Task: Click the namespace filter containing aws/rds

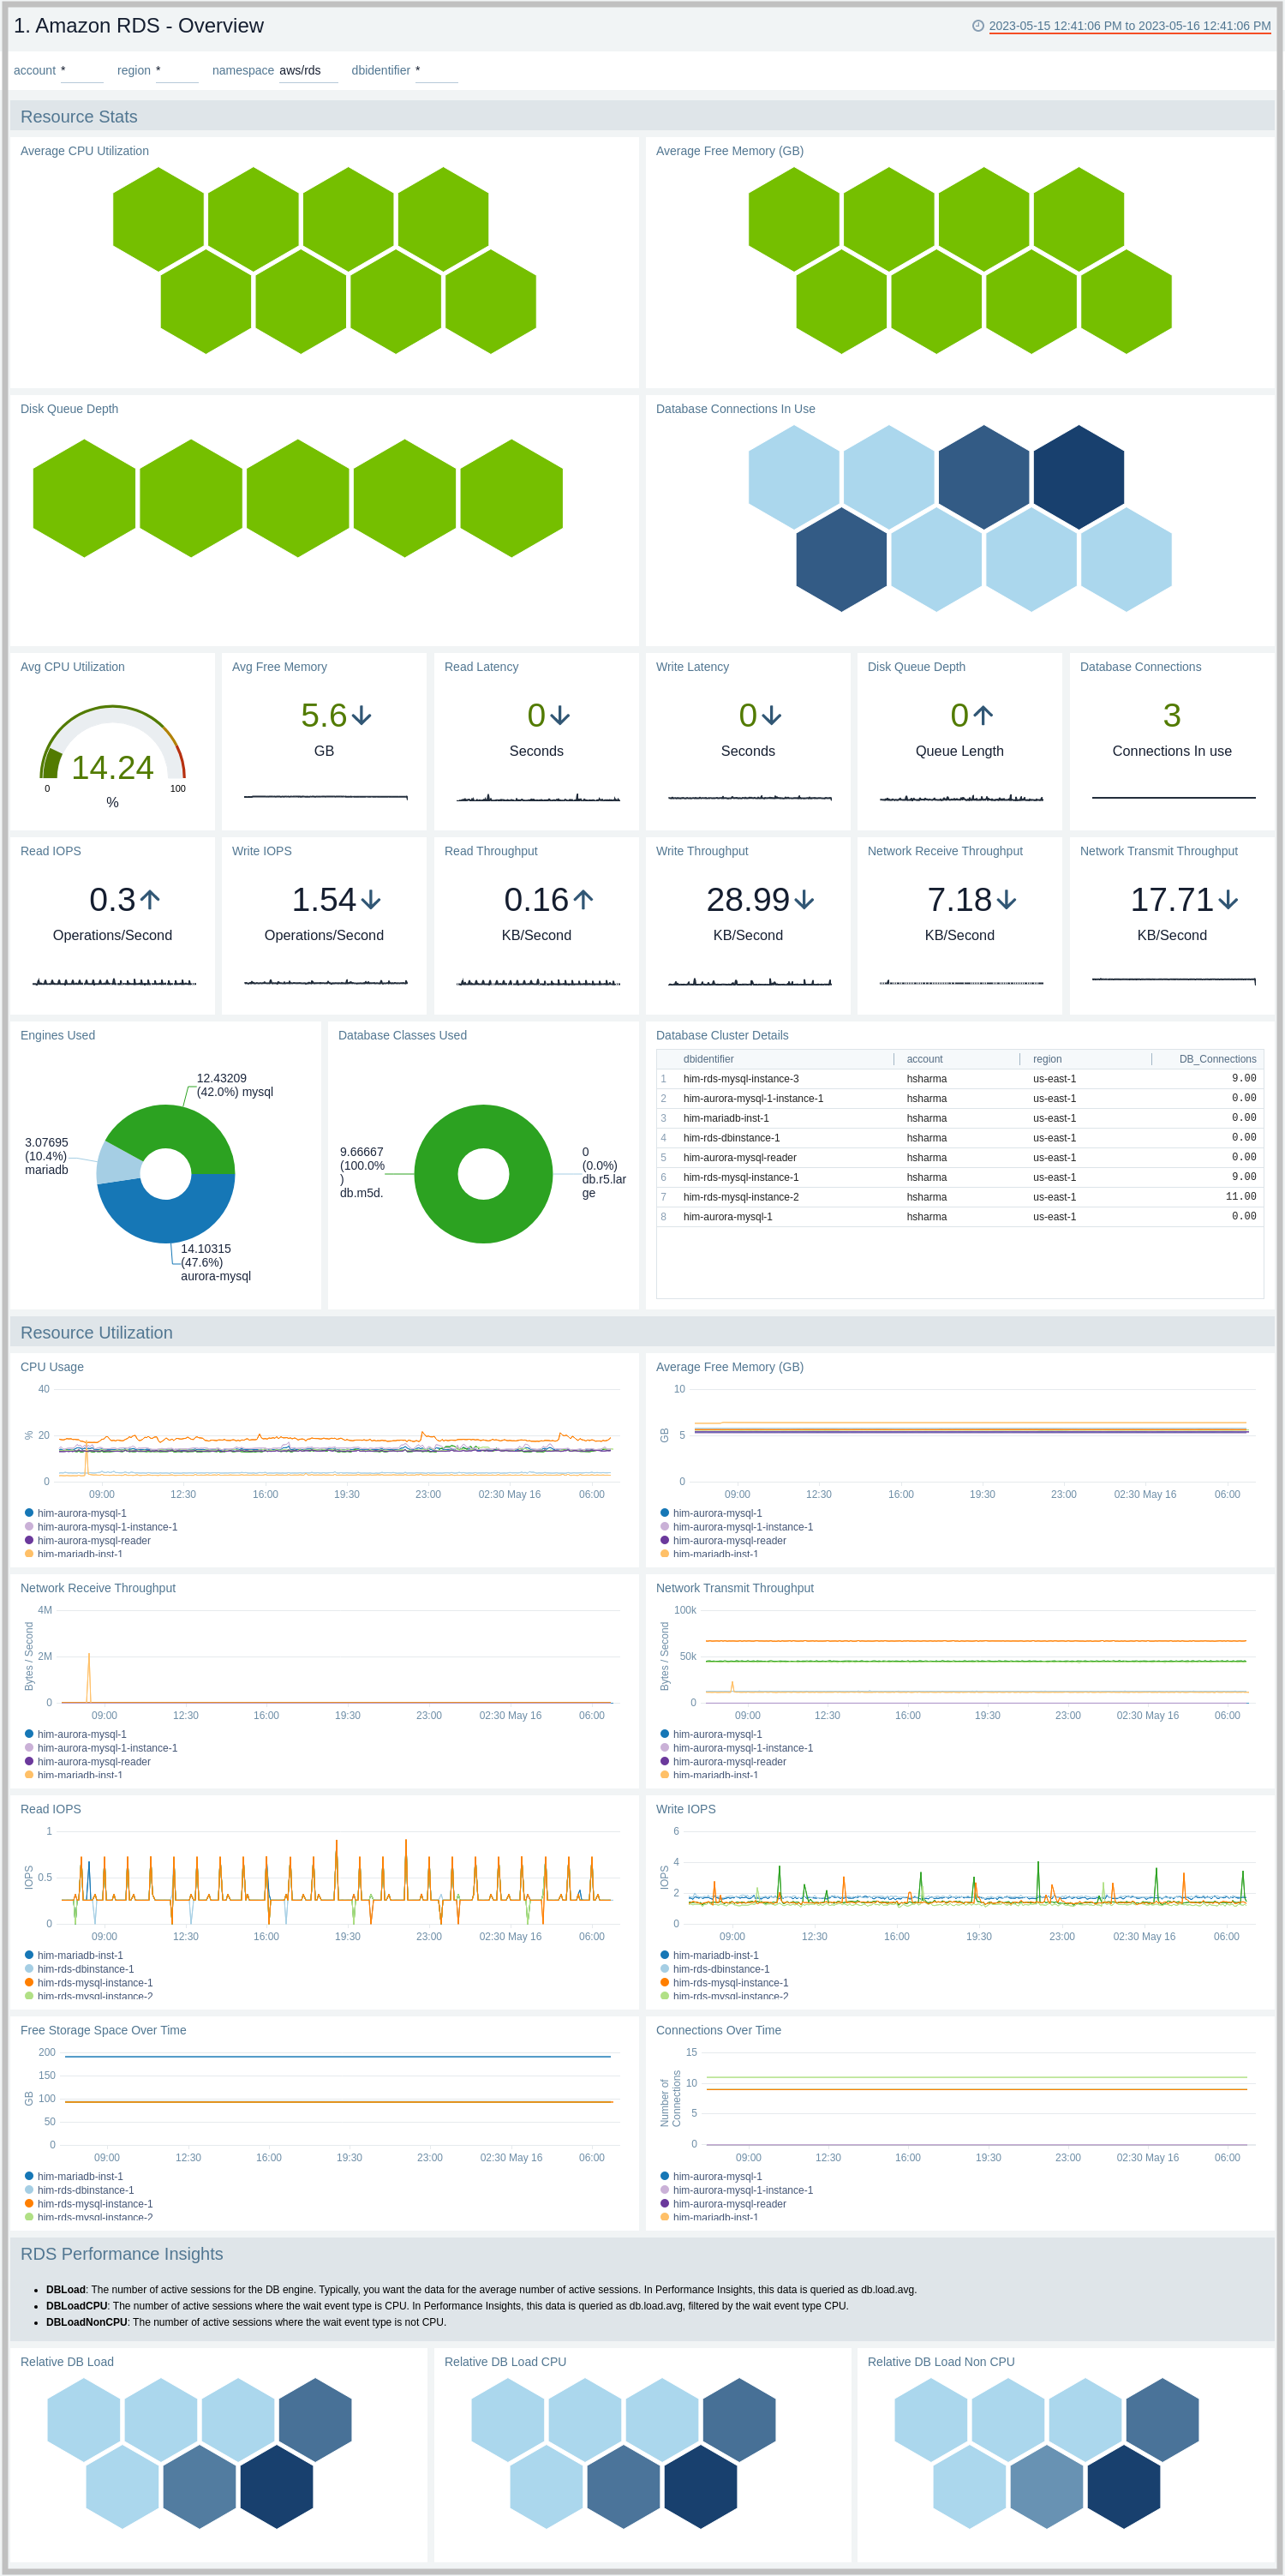Action: tap(307, 71)
